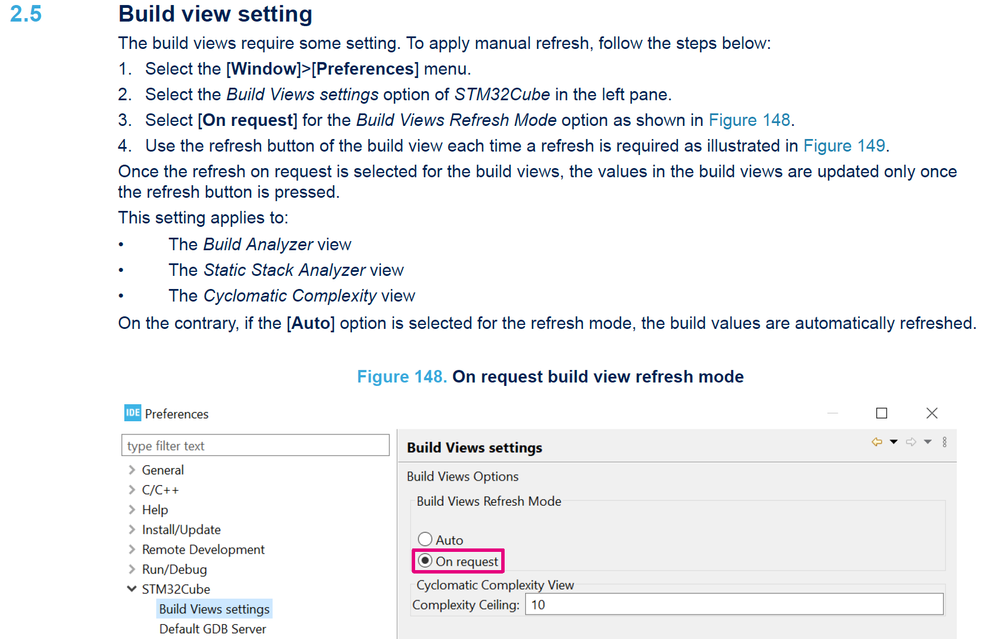The height and width of the screenshot is (639, 999).
Task: Expand the C/C++ preferences tree node
Action: click(132, 489)
